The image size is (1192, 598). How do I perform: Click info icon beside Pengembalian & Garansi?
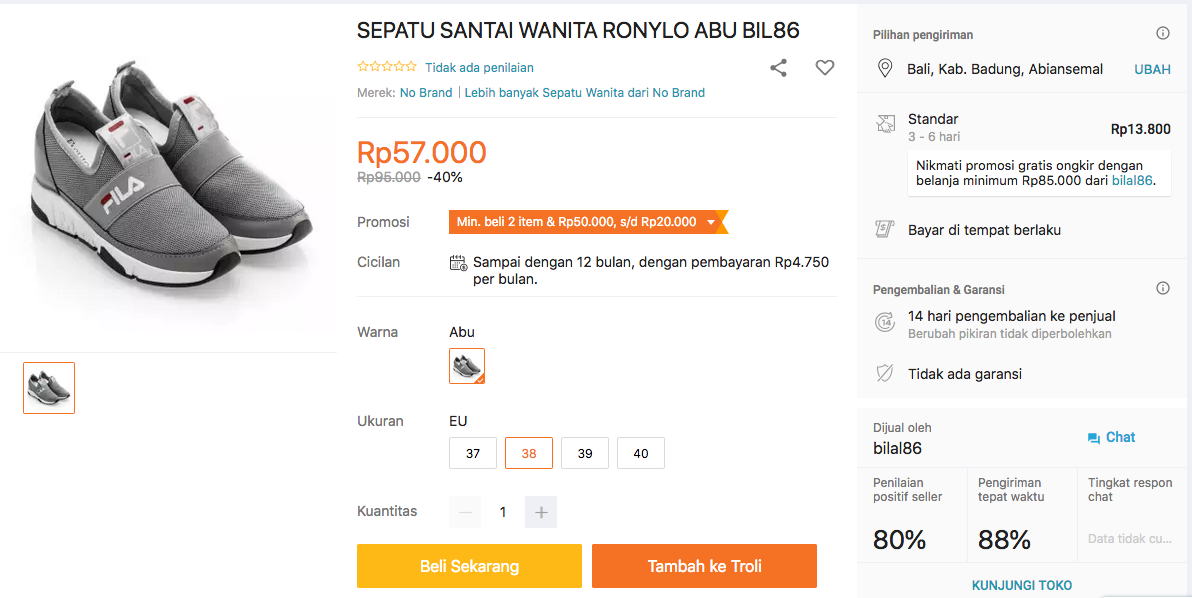[1163, 289]
